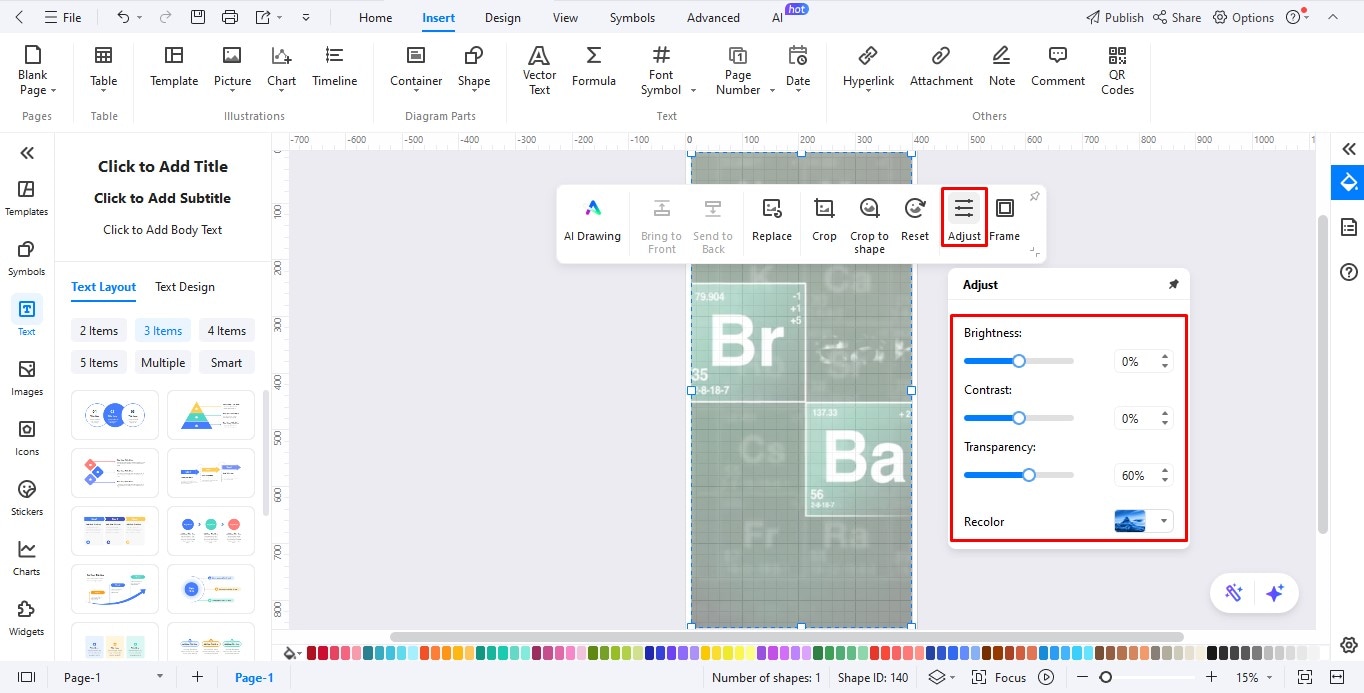Image resolution: width=1364 pixels, height=693 pixels.
Task: Open the Charts sidebar panel
Action: click(x=27, y=558)
